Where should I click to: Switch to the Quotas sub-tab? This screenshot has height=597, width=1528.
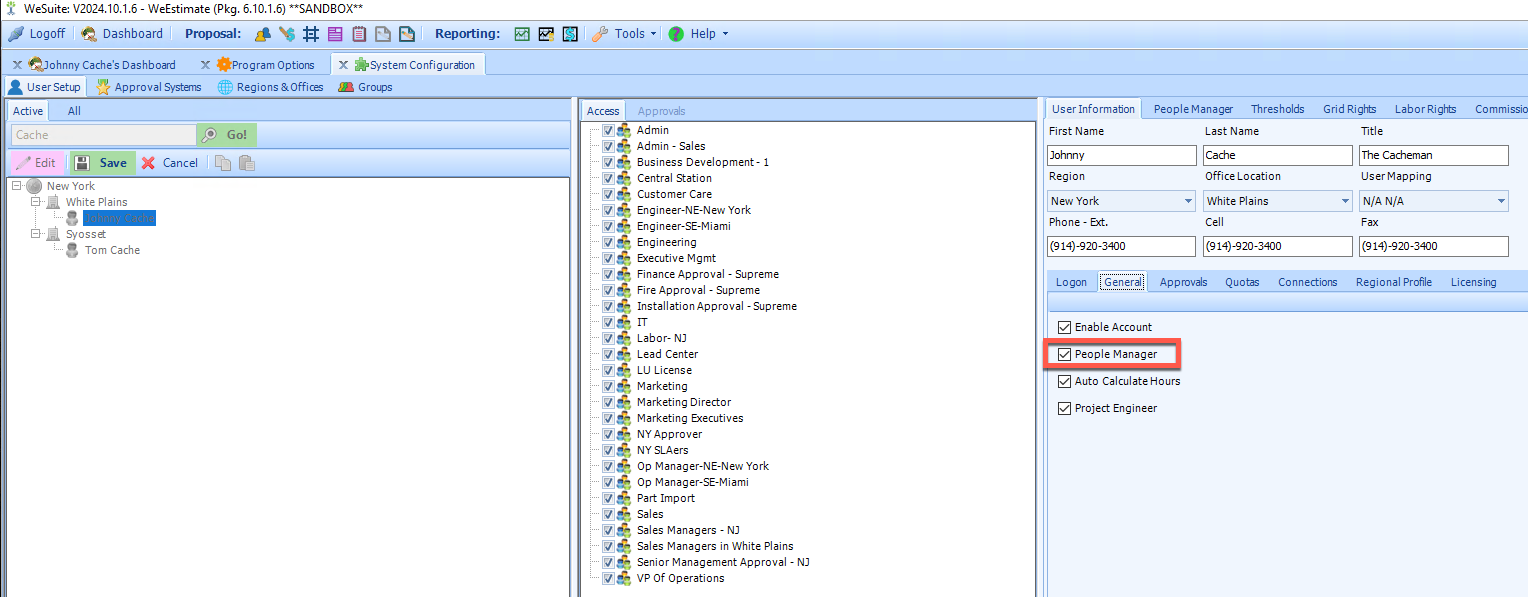click(1242, 282)
